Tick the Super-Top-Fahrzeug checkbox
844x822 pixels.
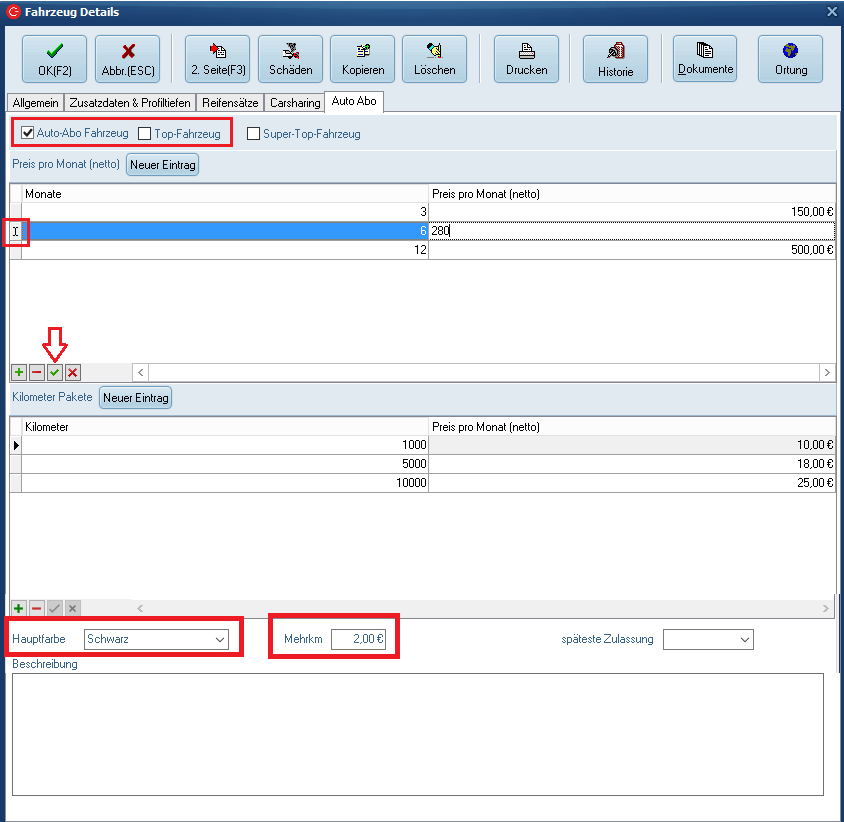(x=253, y=133)
